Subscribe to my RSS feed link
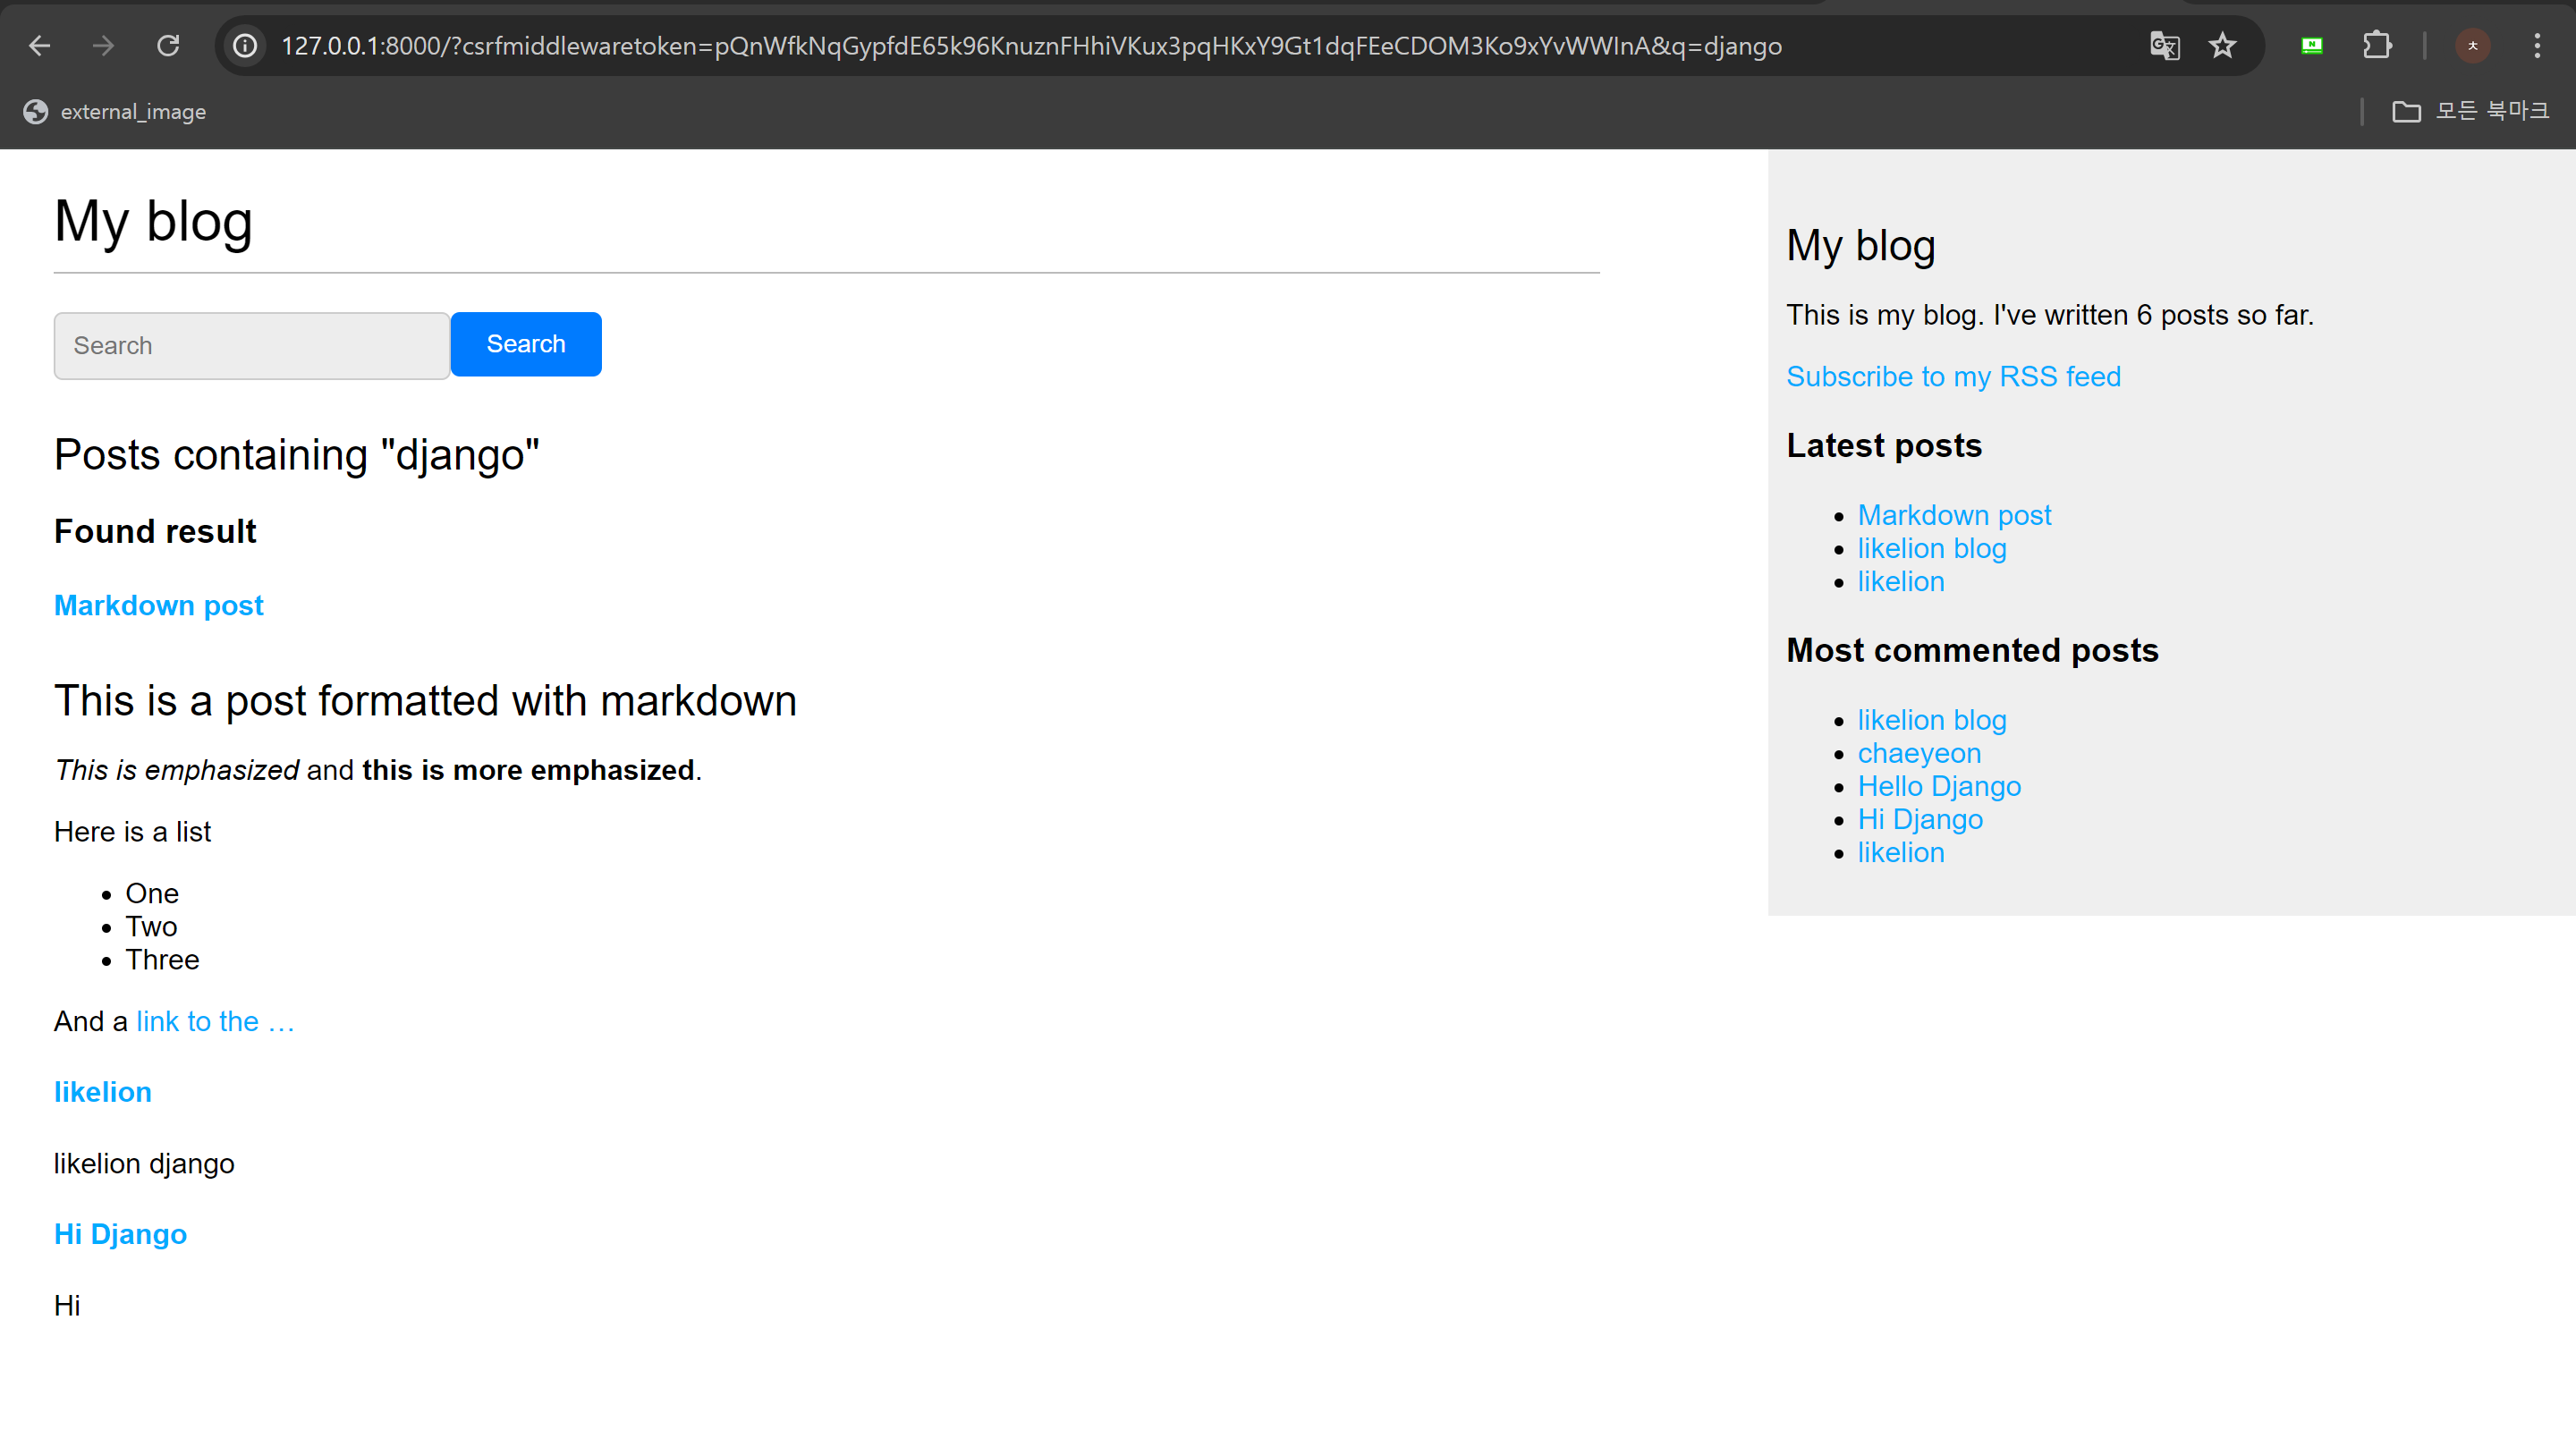The width and height of the screenshot is (2576, 1447). click(1952, 376)
